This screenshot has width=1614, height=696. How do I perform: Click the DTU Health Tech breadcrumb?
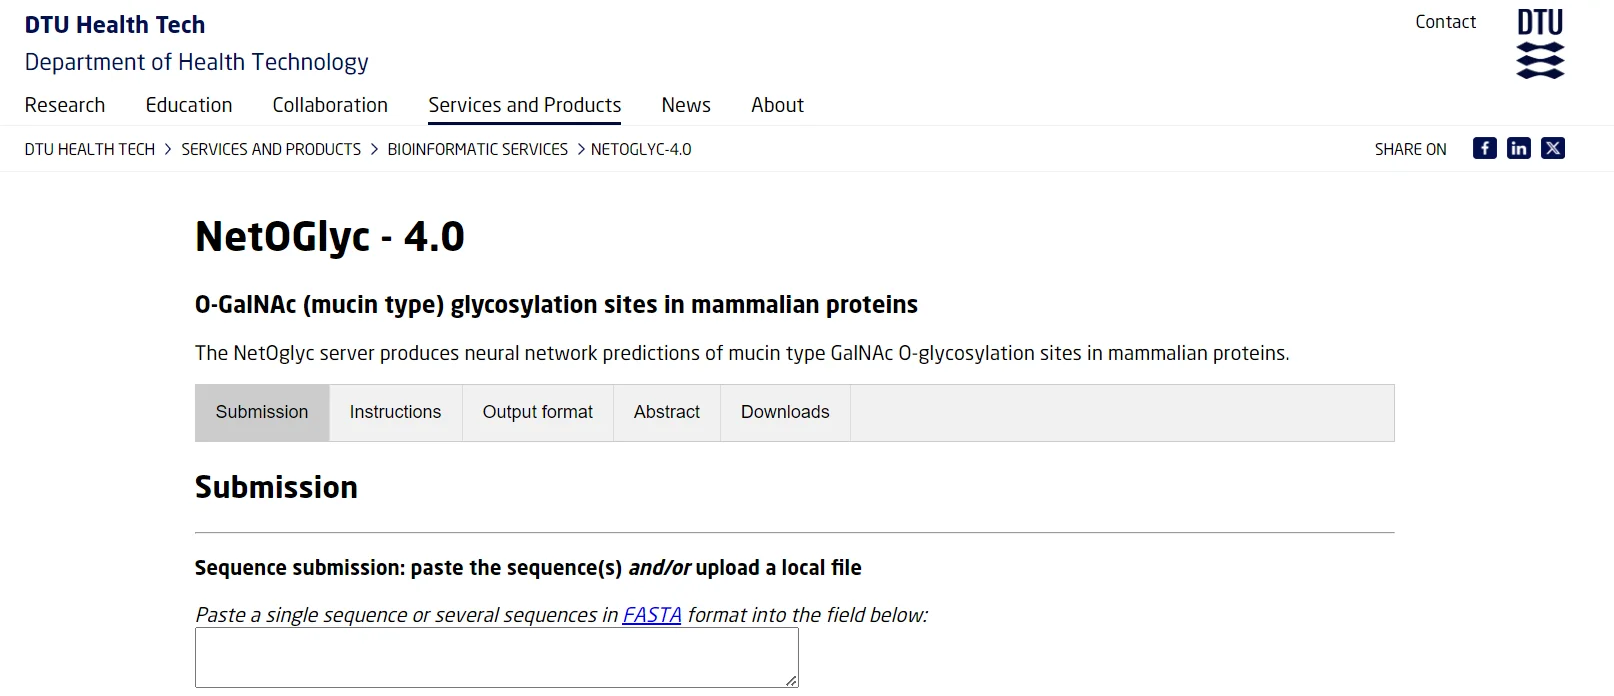point(90,149)
